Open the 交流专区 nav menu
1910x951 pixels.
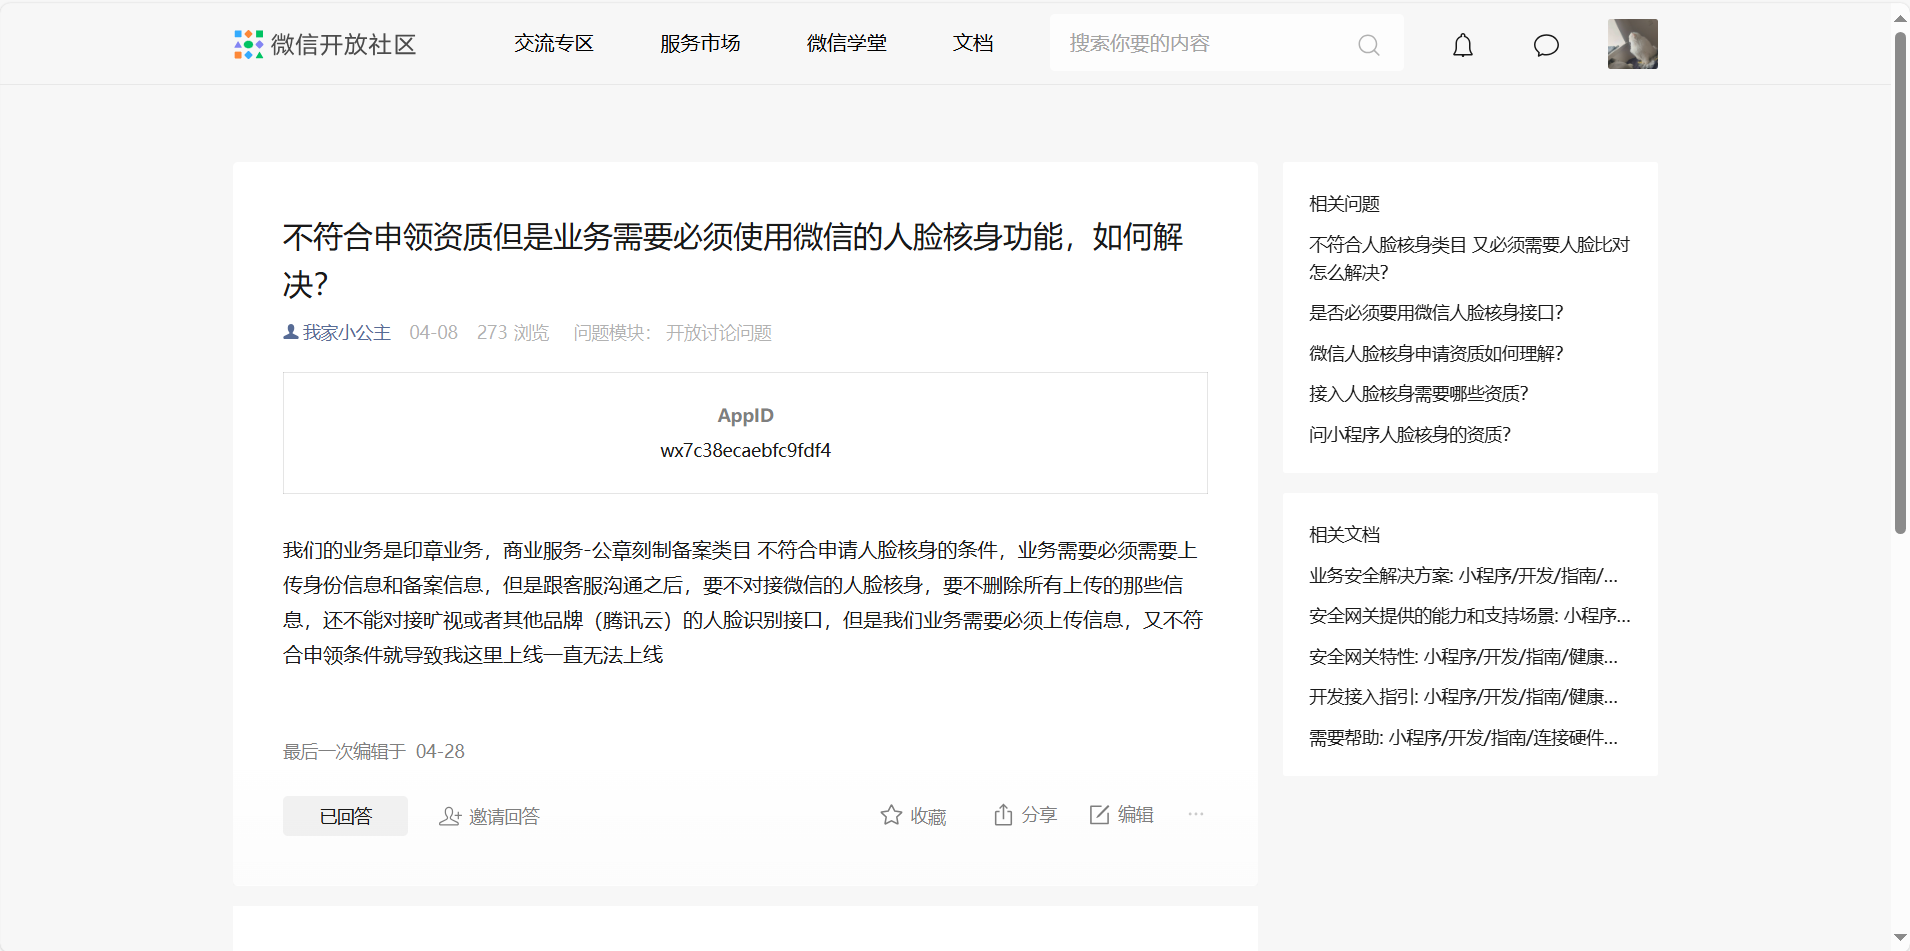tap(554, 43)
